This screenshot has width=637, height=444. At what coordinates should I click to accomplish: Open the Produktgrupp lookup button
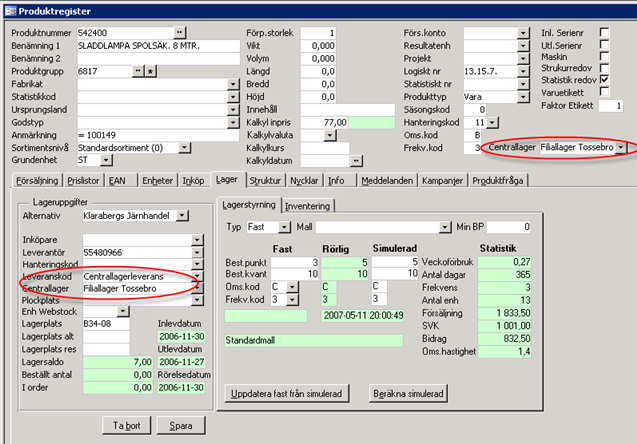(138, 72)
